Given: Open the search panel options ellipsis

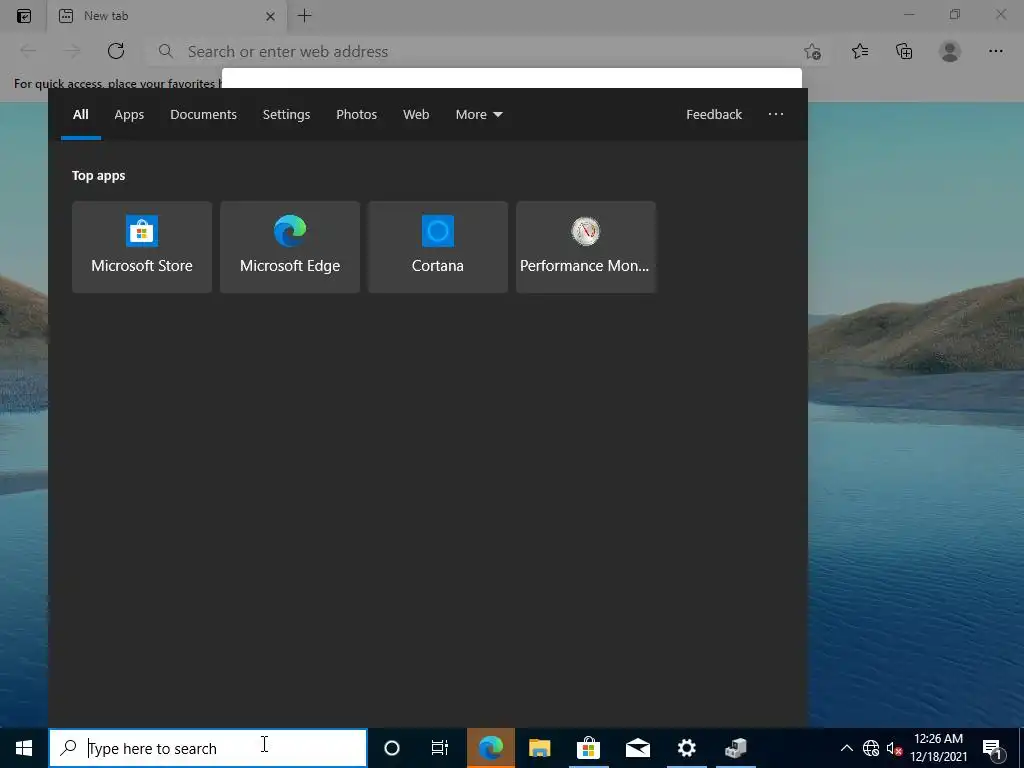Looking at the screenshot, I should click(776, 114).
